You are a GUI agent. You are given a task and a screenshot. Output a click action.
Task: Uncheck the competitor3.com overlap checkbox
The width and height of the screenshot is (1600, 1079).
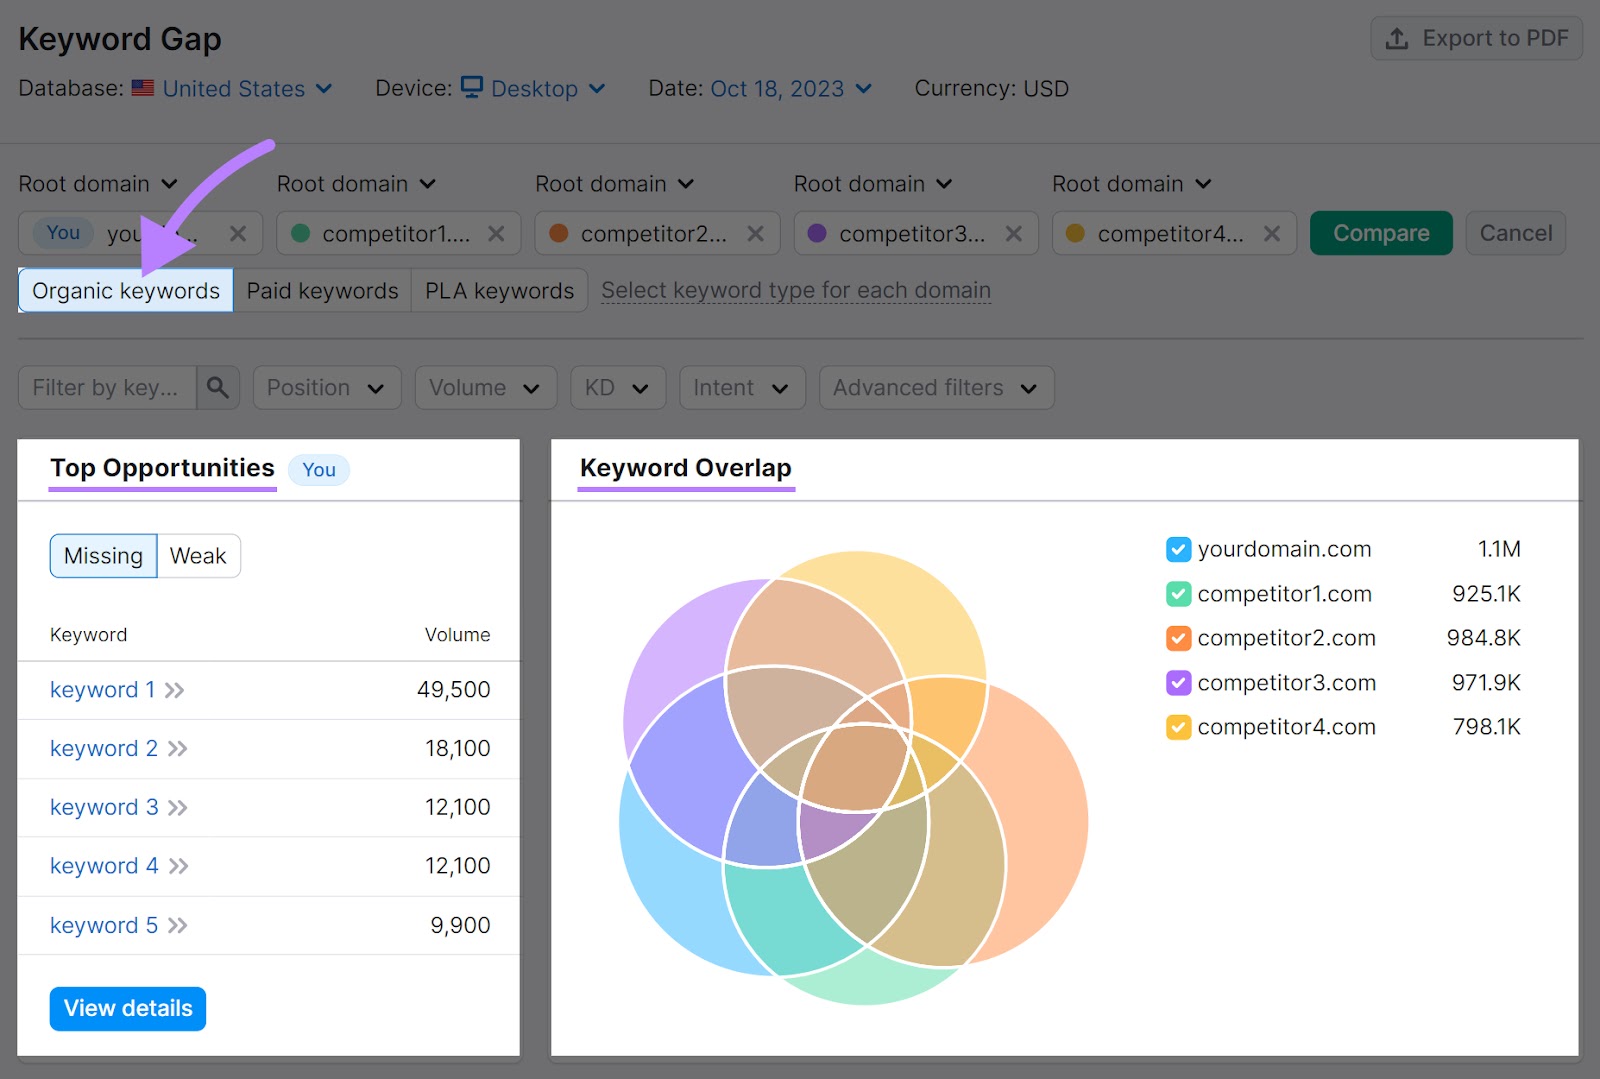(x=1178, y=683)
